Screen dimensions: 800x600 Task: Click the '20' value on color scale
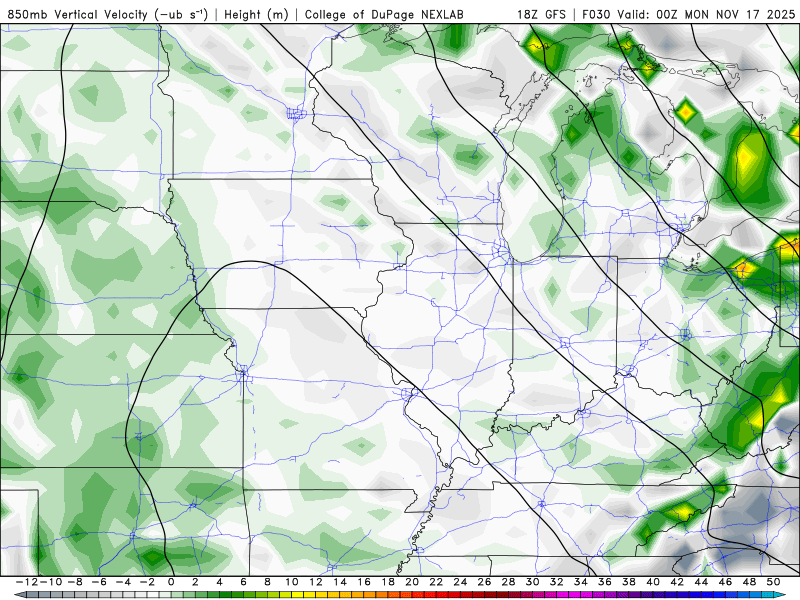(412, 582)
